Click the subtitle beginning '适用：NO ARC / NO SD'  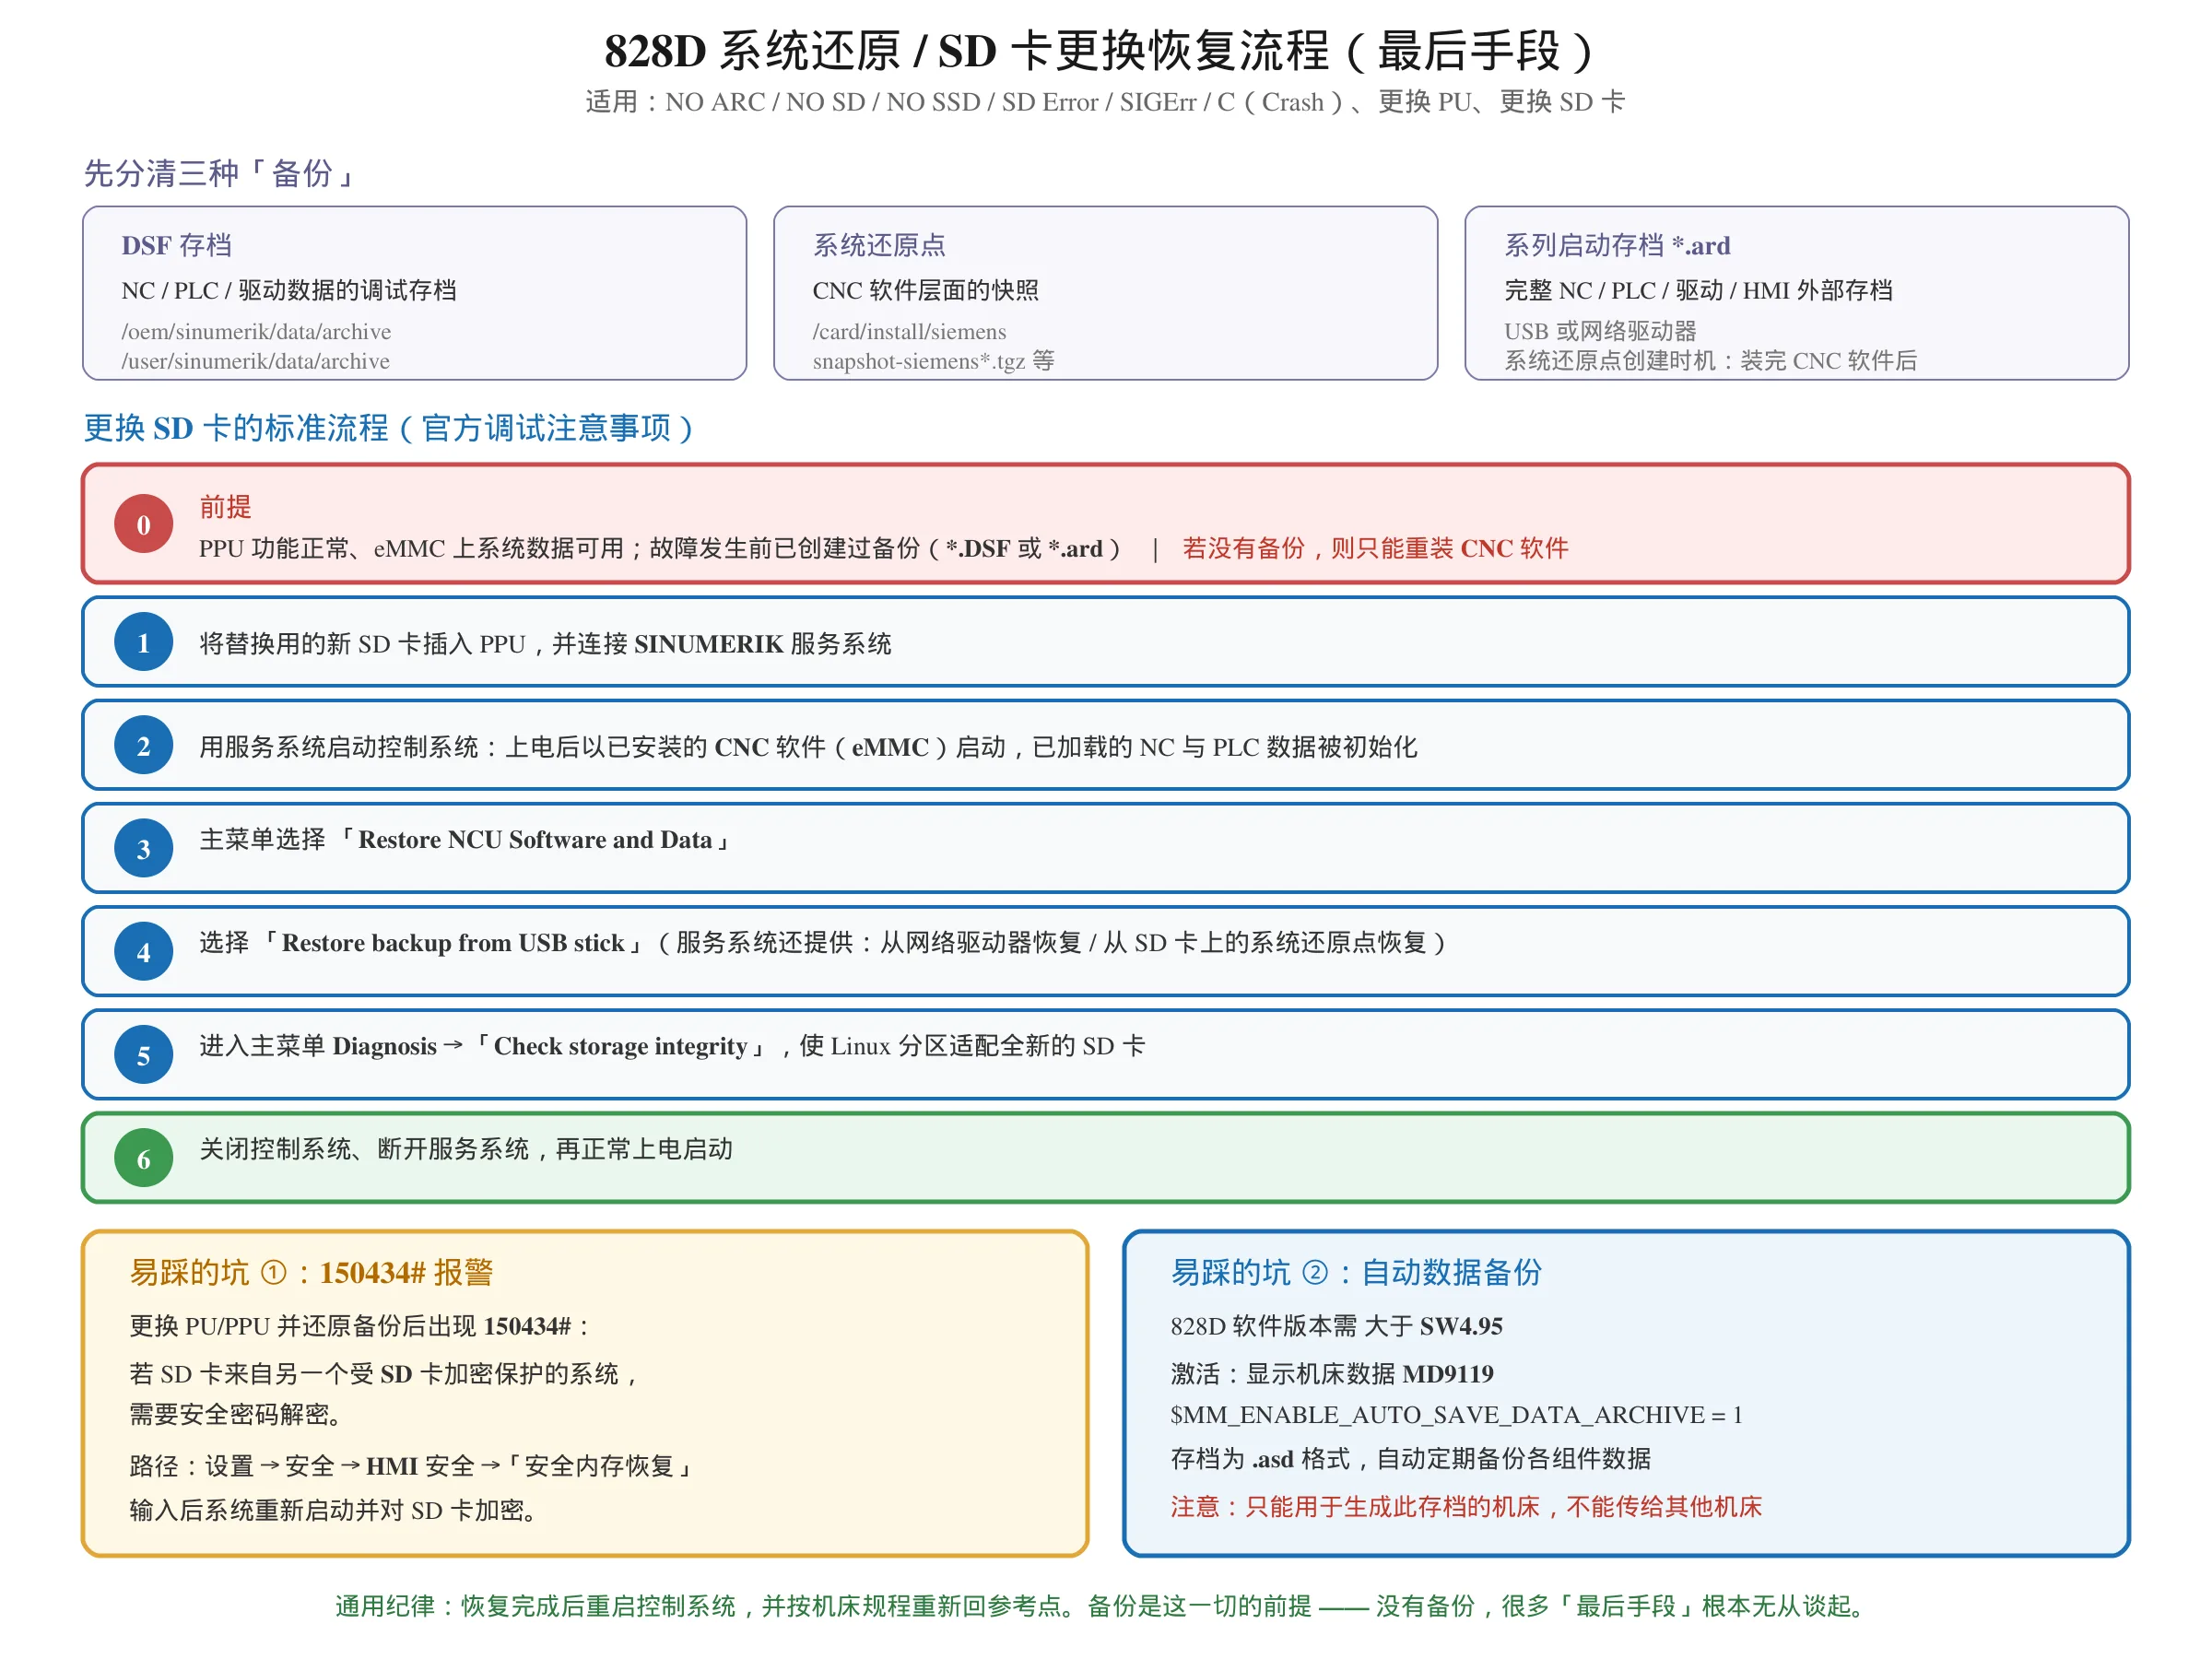pos(1104,101)
